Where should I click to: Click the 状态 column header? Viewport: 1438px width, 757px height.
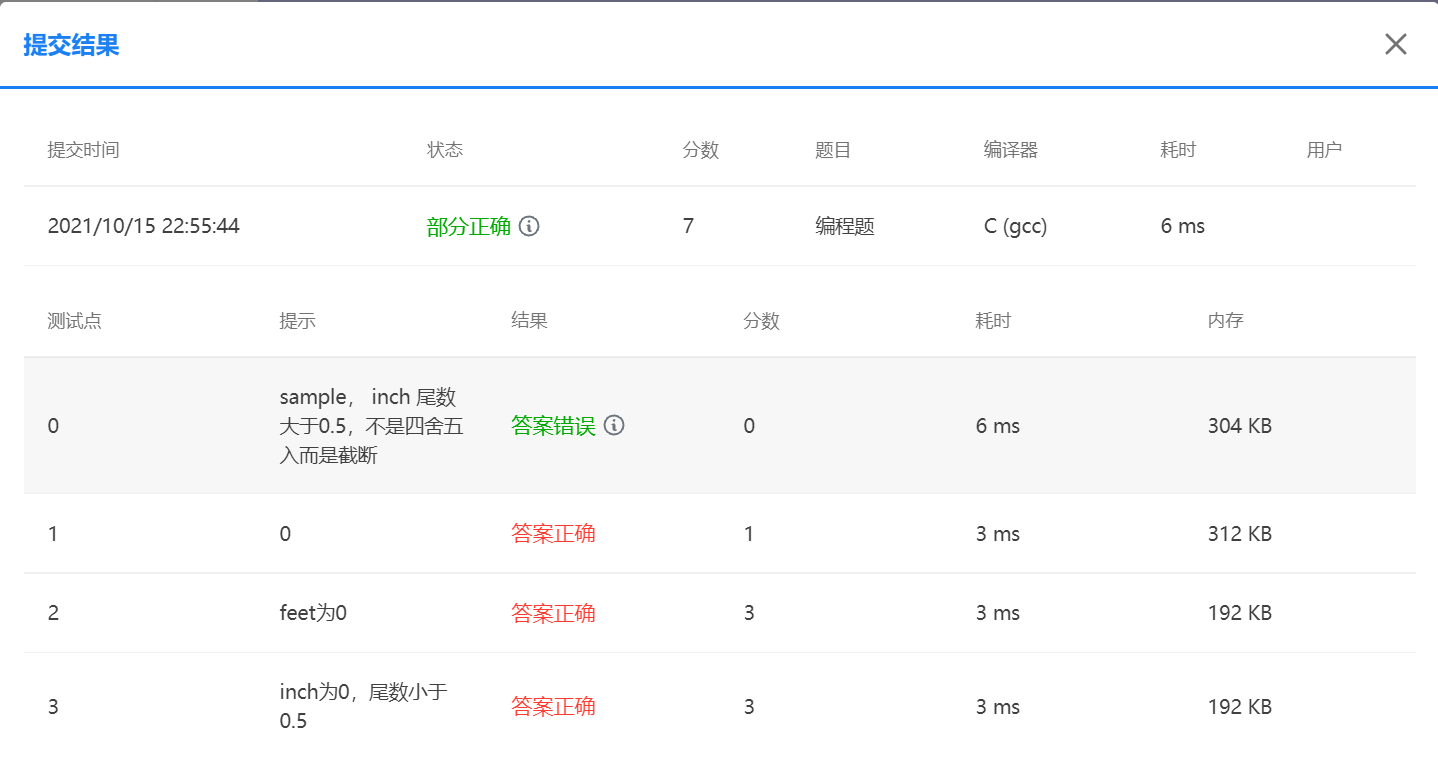(x=445, y=150)
